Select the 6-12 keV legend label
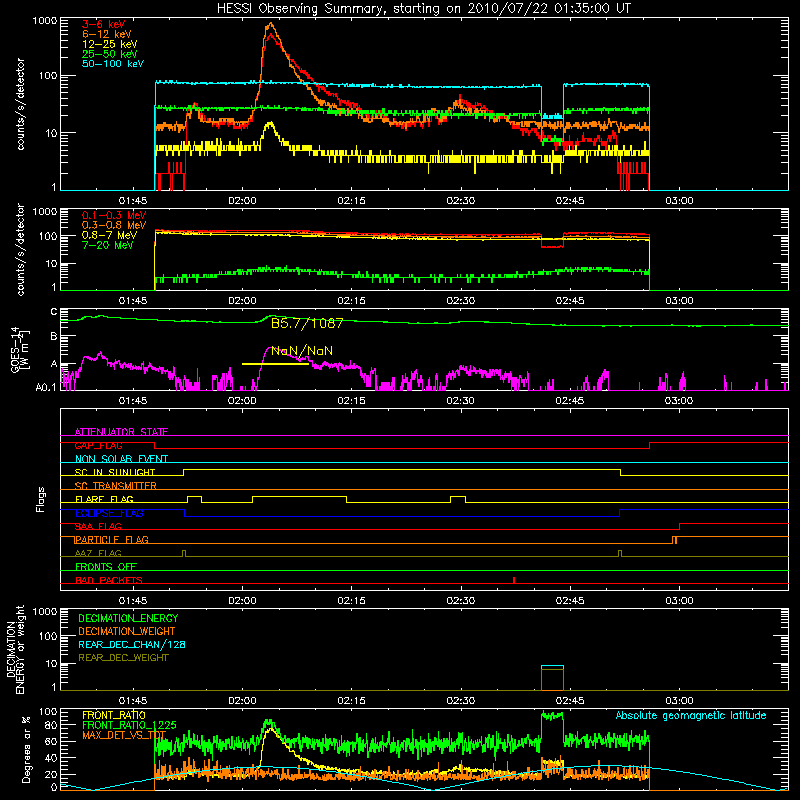This screenshot has height=800, width=800. 107,34
